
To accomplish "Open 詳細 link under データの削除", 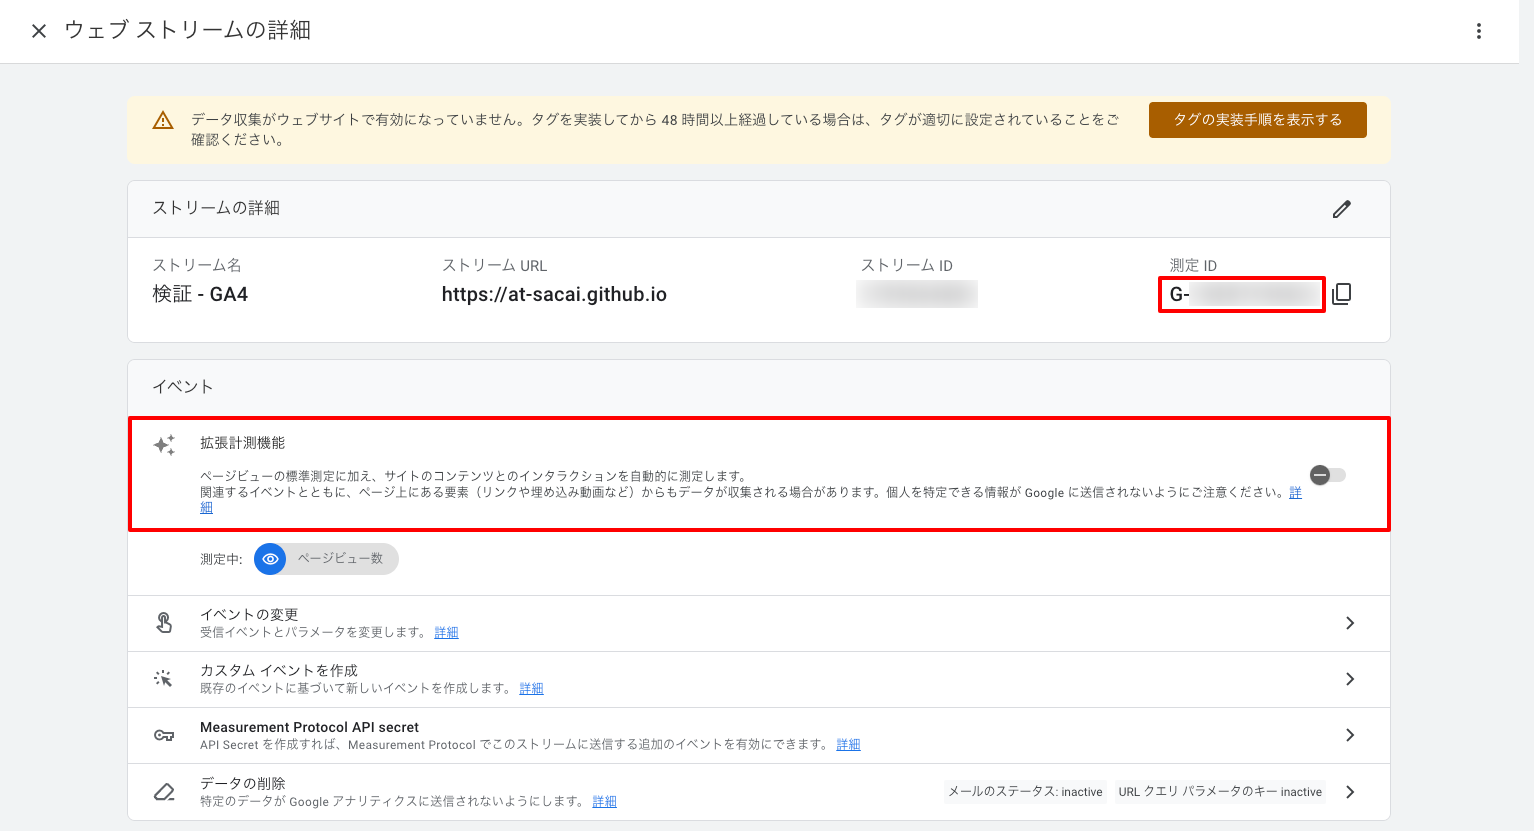I will (604, 802).
